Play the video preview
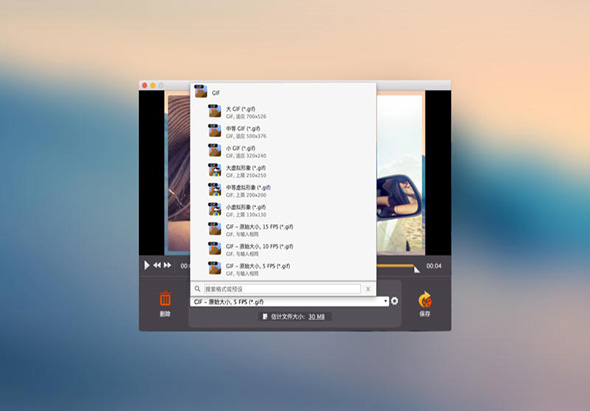Image resolution: width=590 pixels, height=411 pixels. [x=146, y=265]
